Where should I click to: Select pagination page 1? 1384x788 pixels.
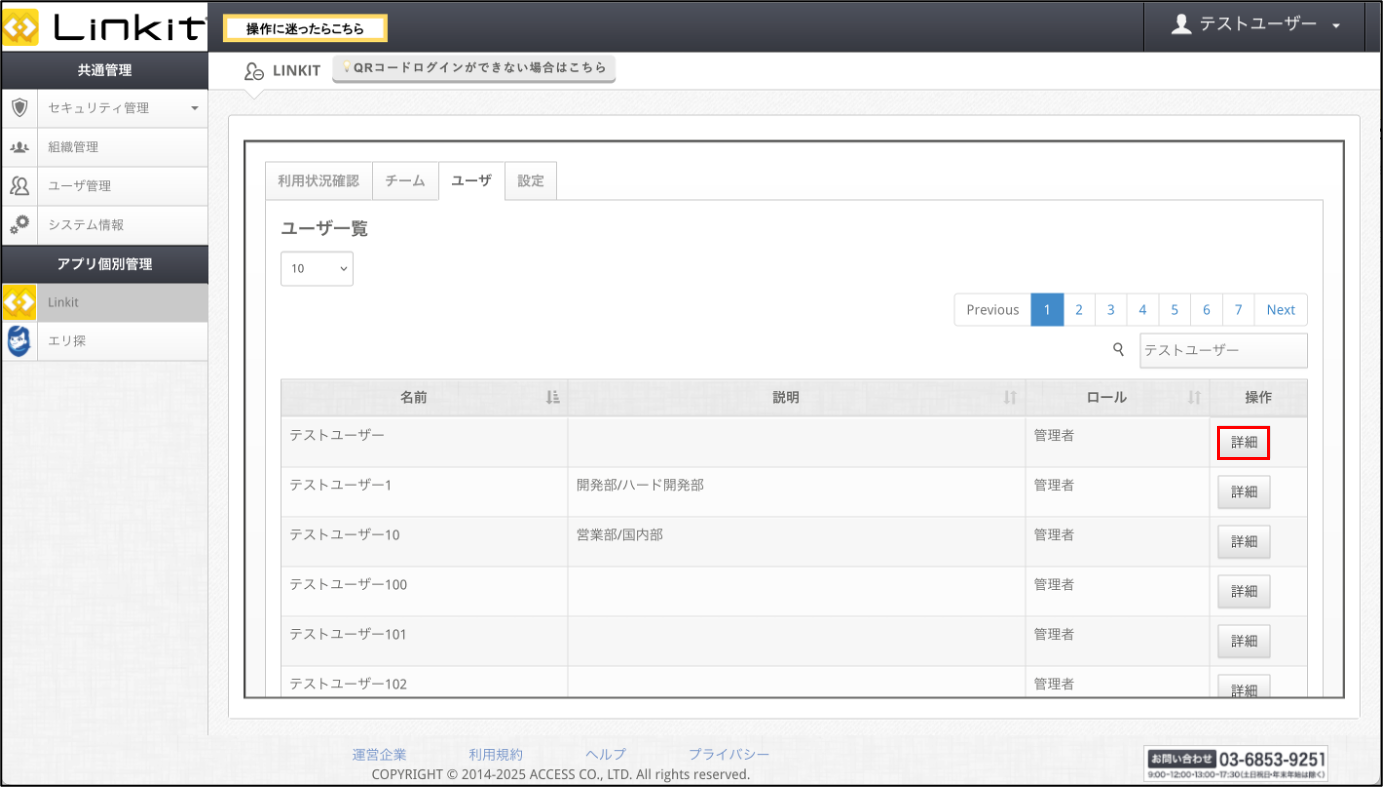(1047, 310)
